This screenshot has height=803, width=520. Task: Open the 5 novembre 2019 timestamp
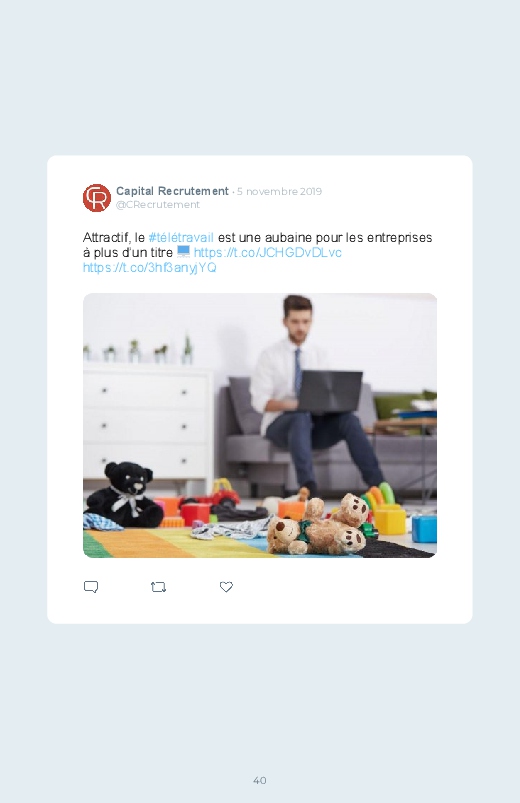click(x=279, y=191)
